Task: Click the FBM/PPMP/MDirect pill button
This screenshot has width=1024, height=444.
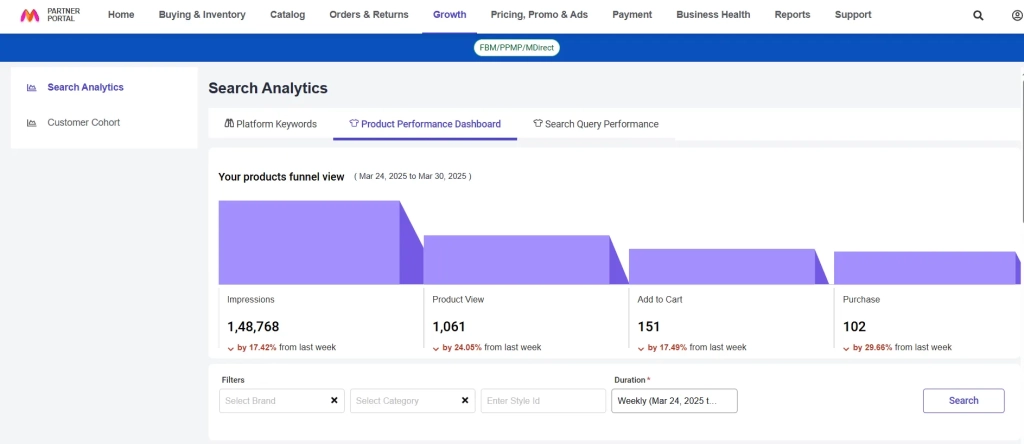Action: coord(517,48)
